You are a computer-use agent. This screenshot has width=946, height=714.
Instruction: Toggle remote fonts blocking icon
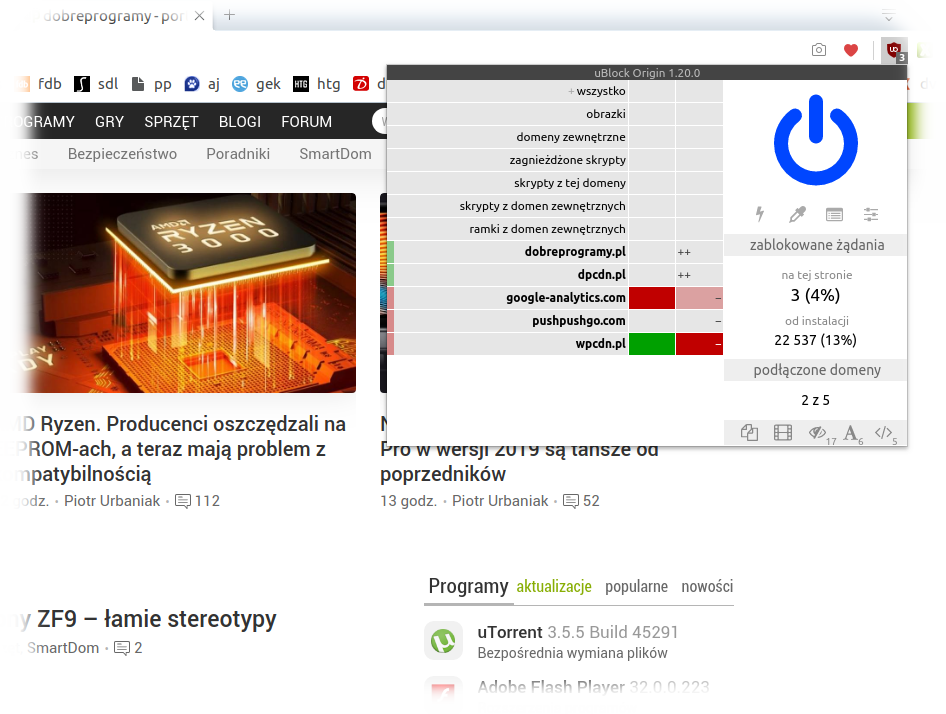pos(851,432)
